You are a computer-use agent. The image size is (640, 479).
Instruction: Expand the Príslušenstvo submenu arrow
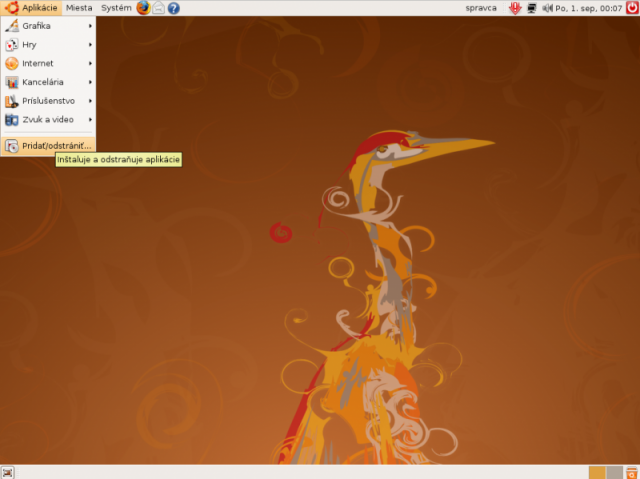pos(90,101)
